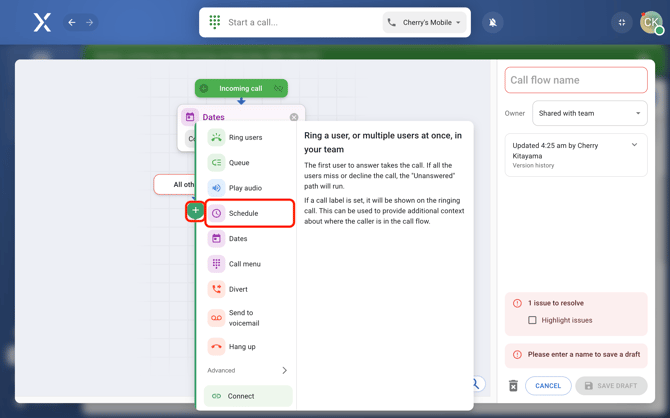Add a Play audio step

(x=244, y=188)
